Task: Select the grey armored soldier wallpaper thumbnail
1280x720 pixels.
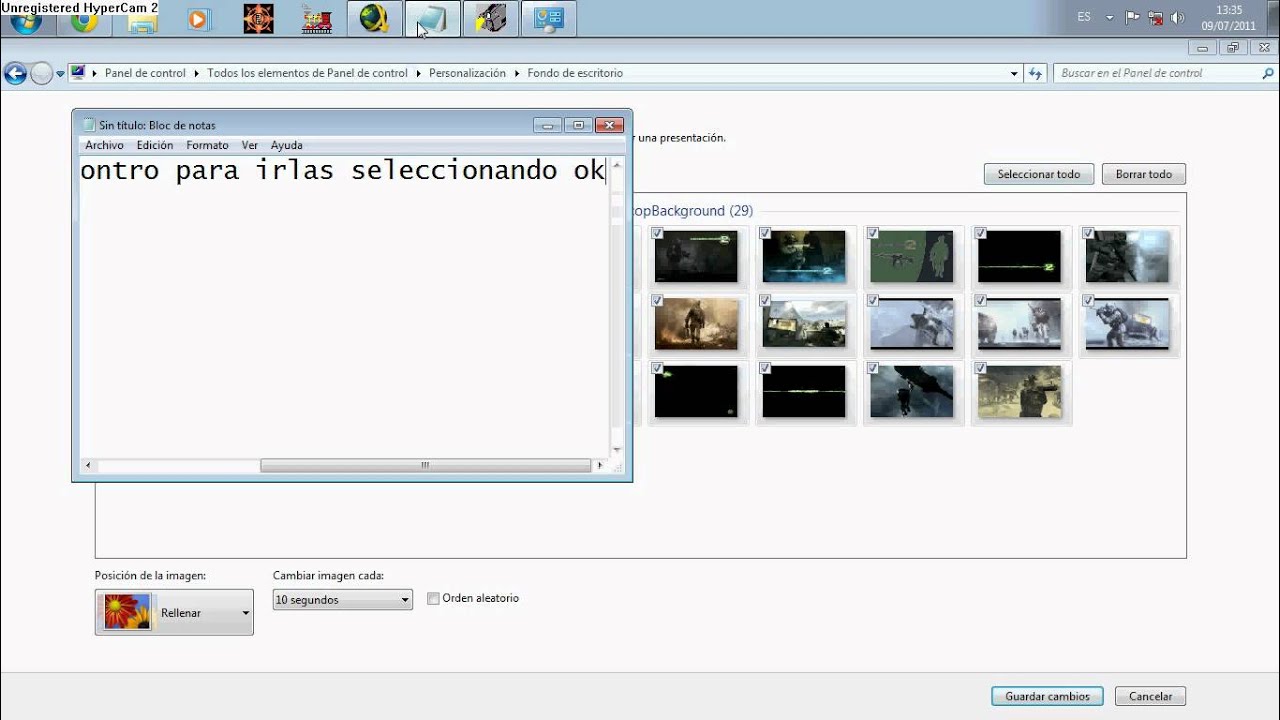Action: 1127,257
